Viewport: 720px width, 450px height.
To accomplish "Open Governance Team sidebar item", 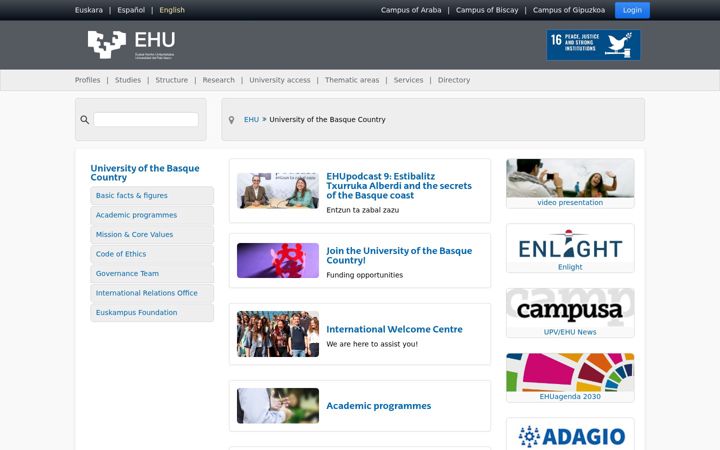I will (152, 274).
